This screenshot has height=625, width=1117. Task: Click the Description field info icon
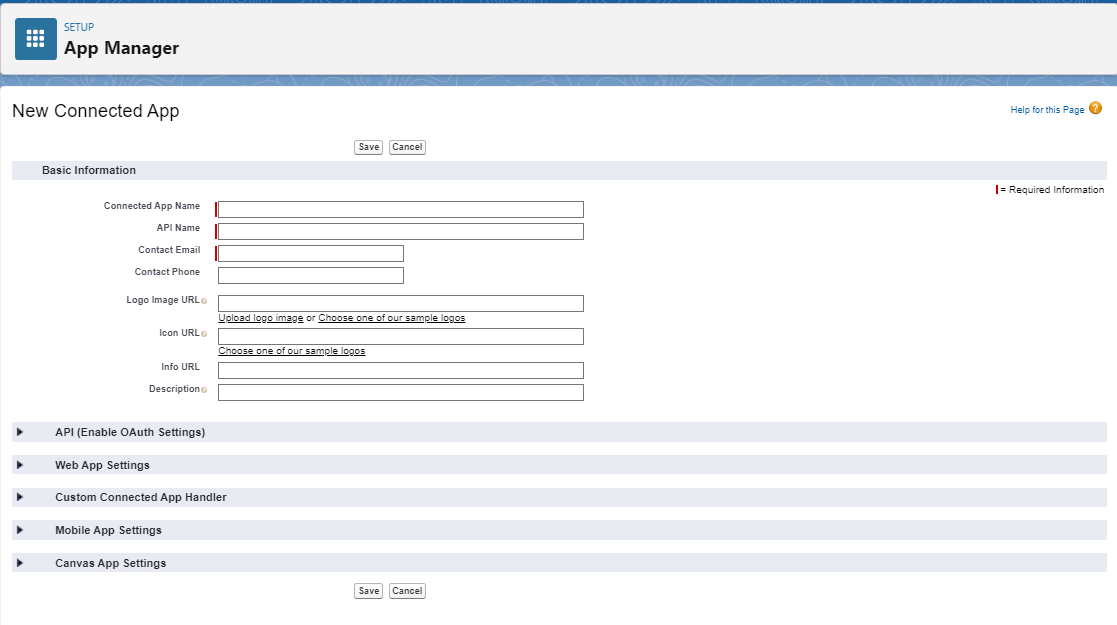[x=204, y=390]
